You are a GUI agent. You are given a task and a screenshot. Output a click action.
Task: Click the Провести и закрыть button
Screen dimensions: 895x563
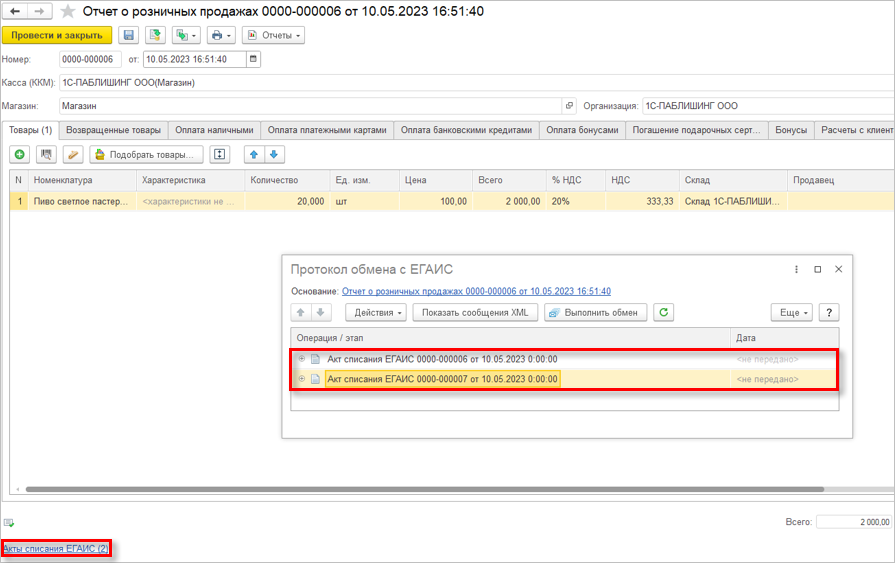57,35
